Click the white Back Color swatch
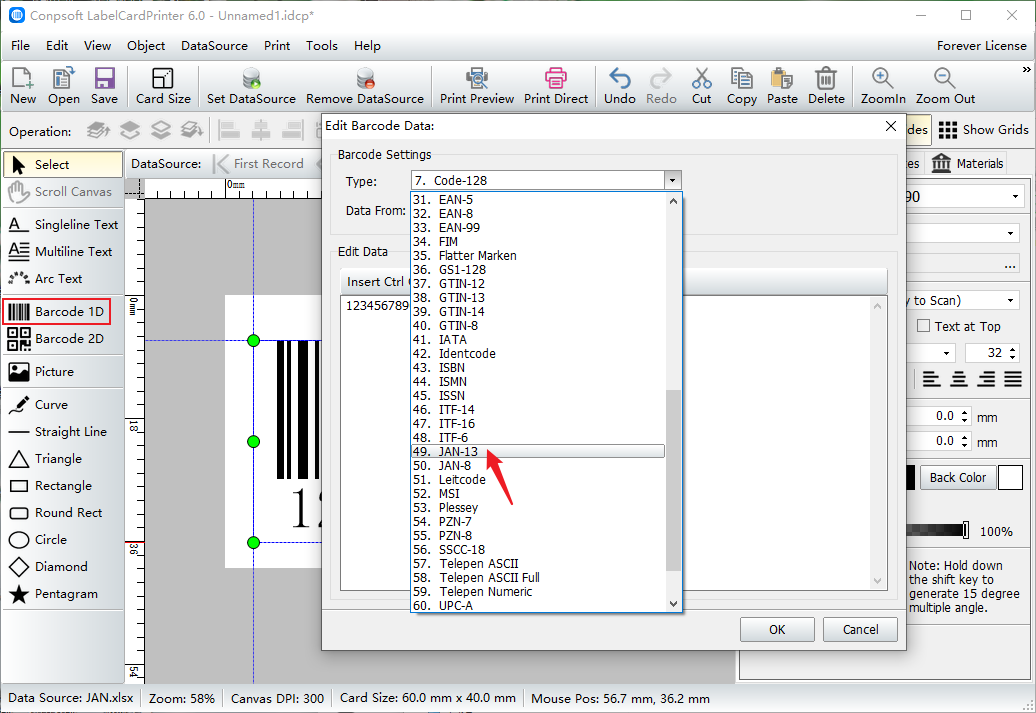Viewport: 1036px width, 713px height. point(1010,477)
